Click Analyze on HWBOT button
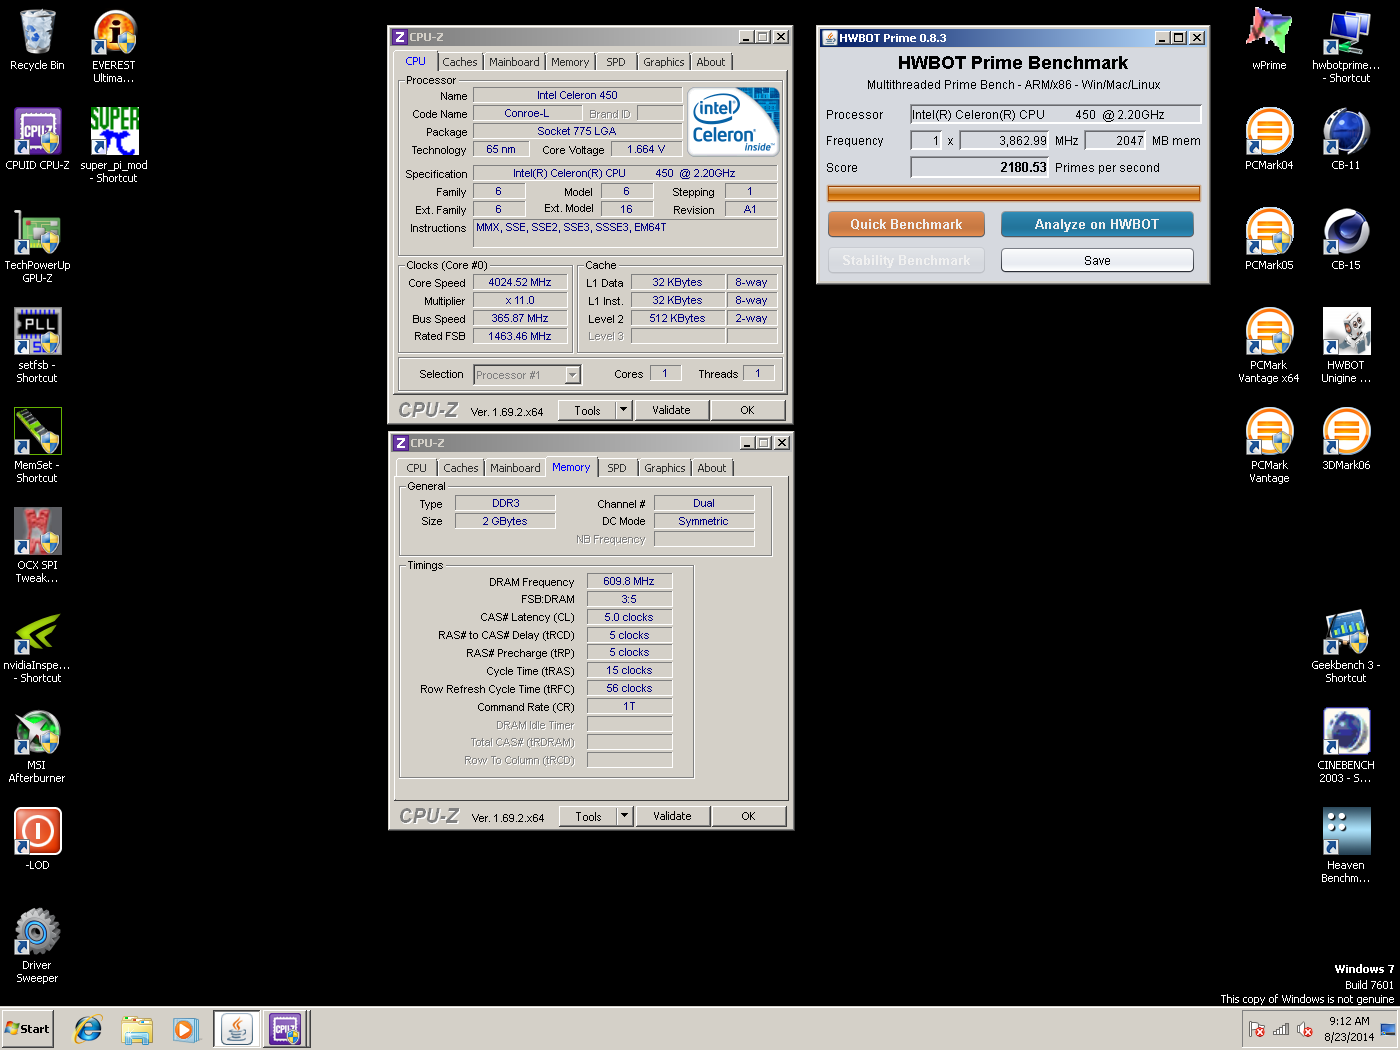This screenshot has width=1400, height=1050. (x=1097, y=224)
